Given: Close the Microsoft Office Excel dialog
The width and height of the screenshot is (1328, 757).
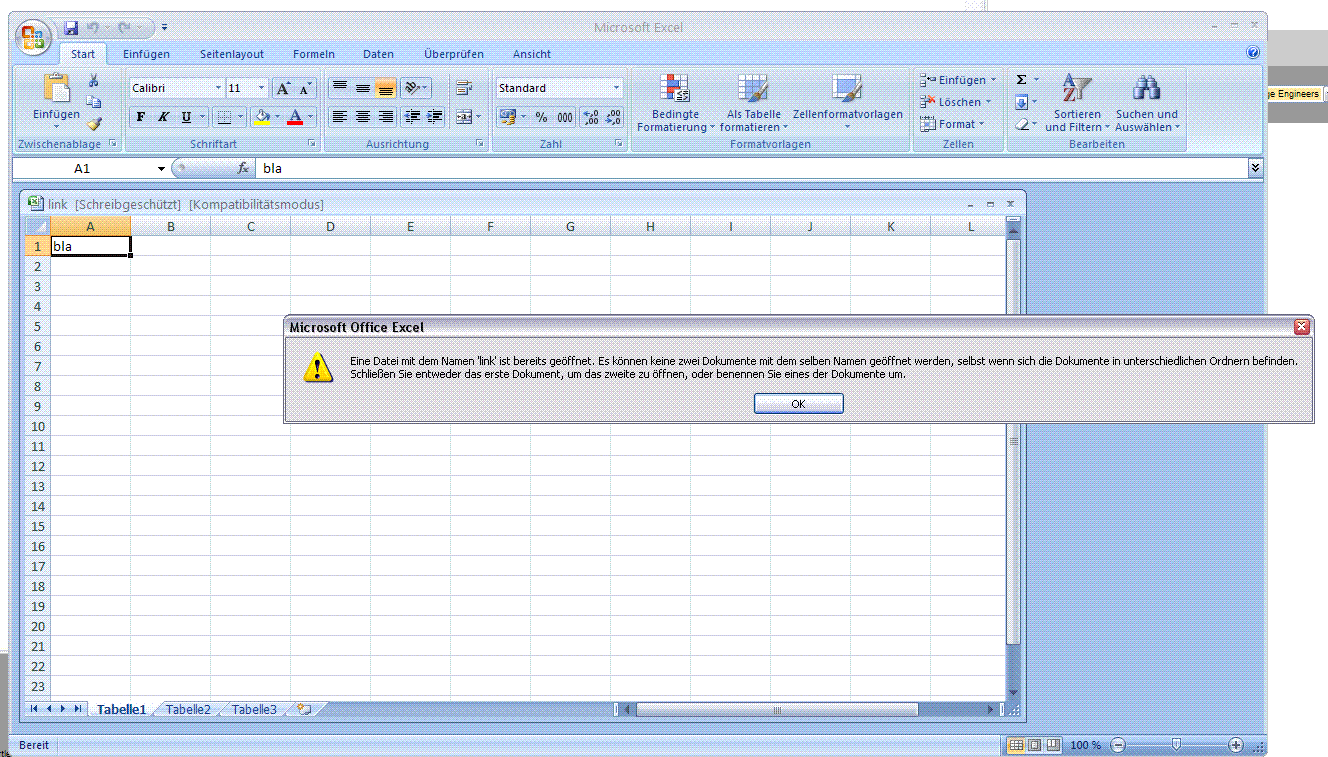Looking at the screenshot, I should tap(1301, 327).
